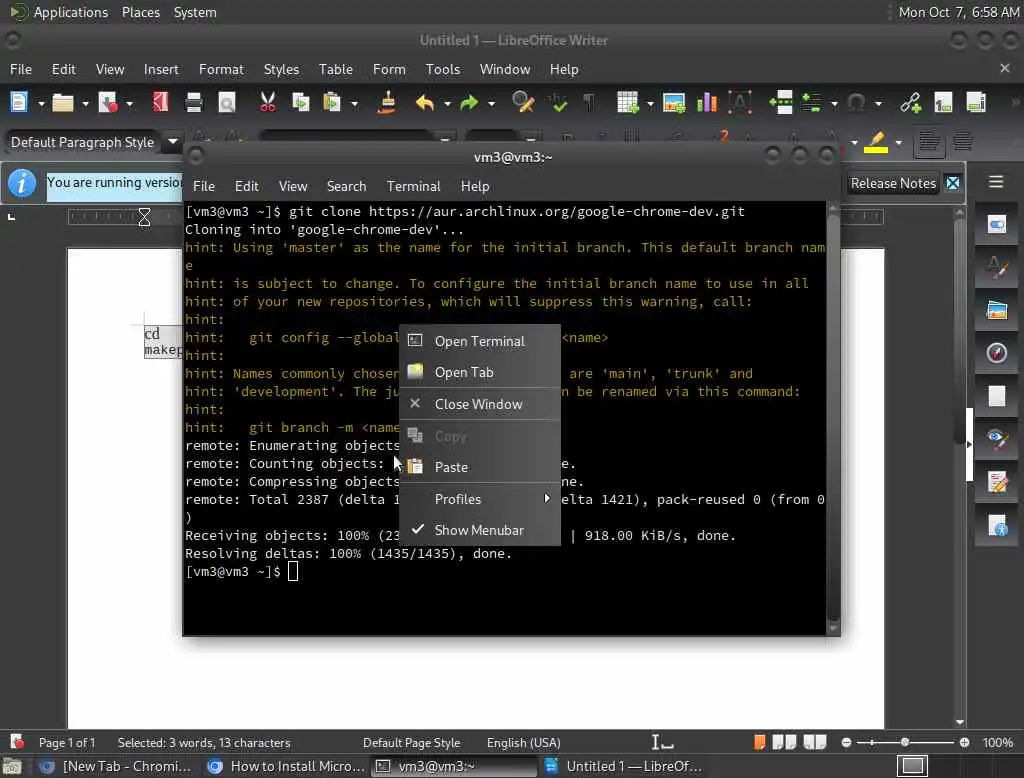Click the Insert Page Break icon
Viewport: 1024px width, 778px height.
click(x=781, y=103)
